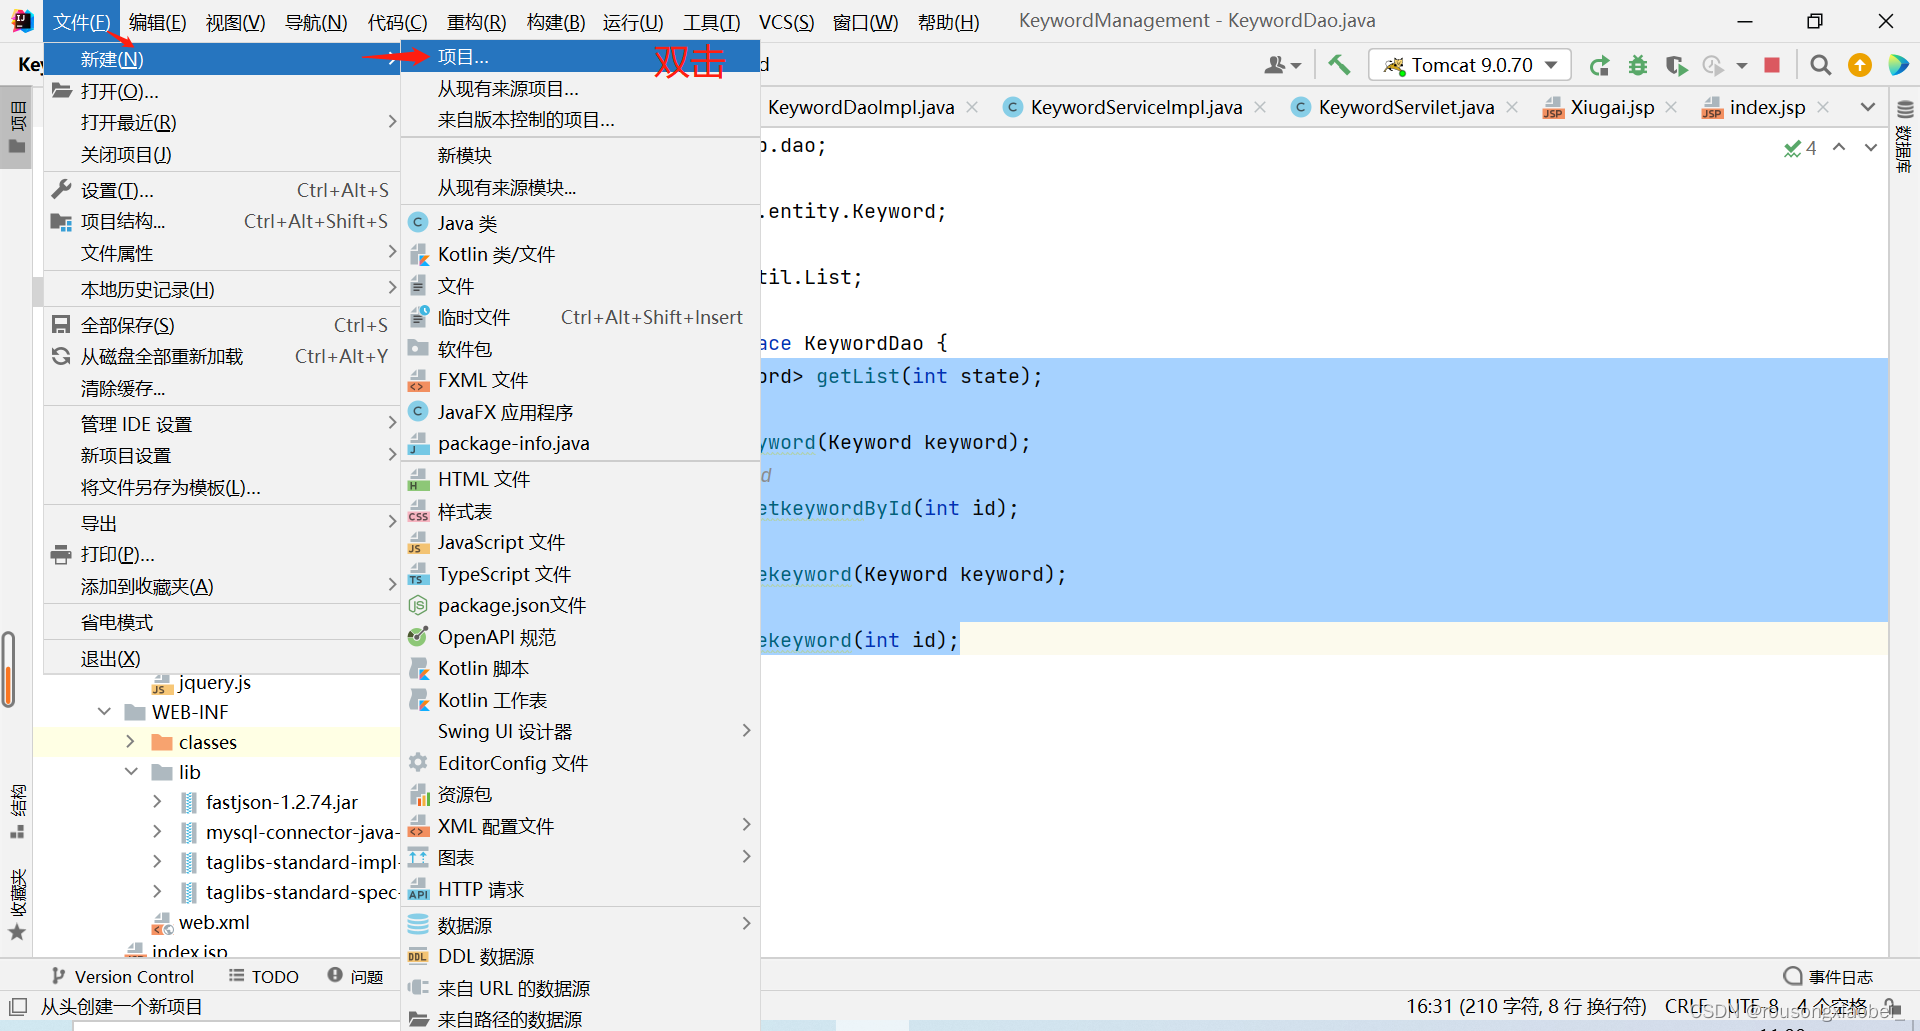
Task: Switch to KeywordServiceImpl.java tab
Action: point(1136,107)
